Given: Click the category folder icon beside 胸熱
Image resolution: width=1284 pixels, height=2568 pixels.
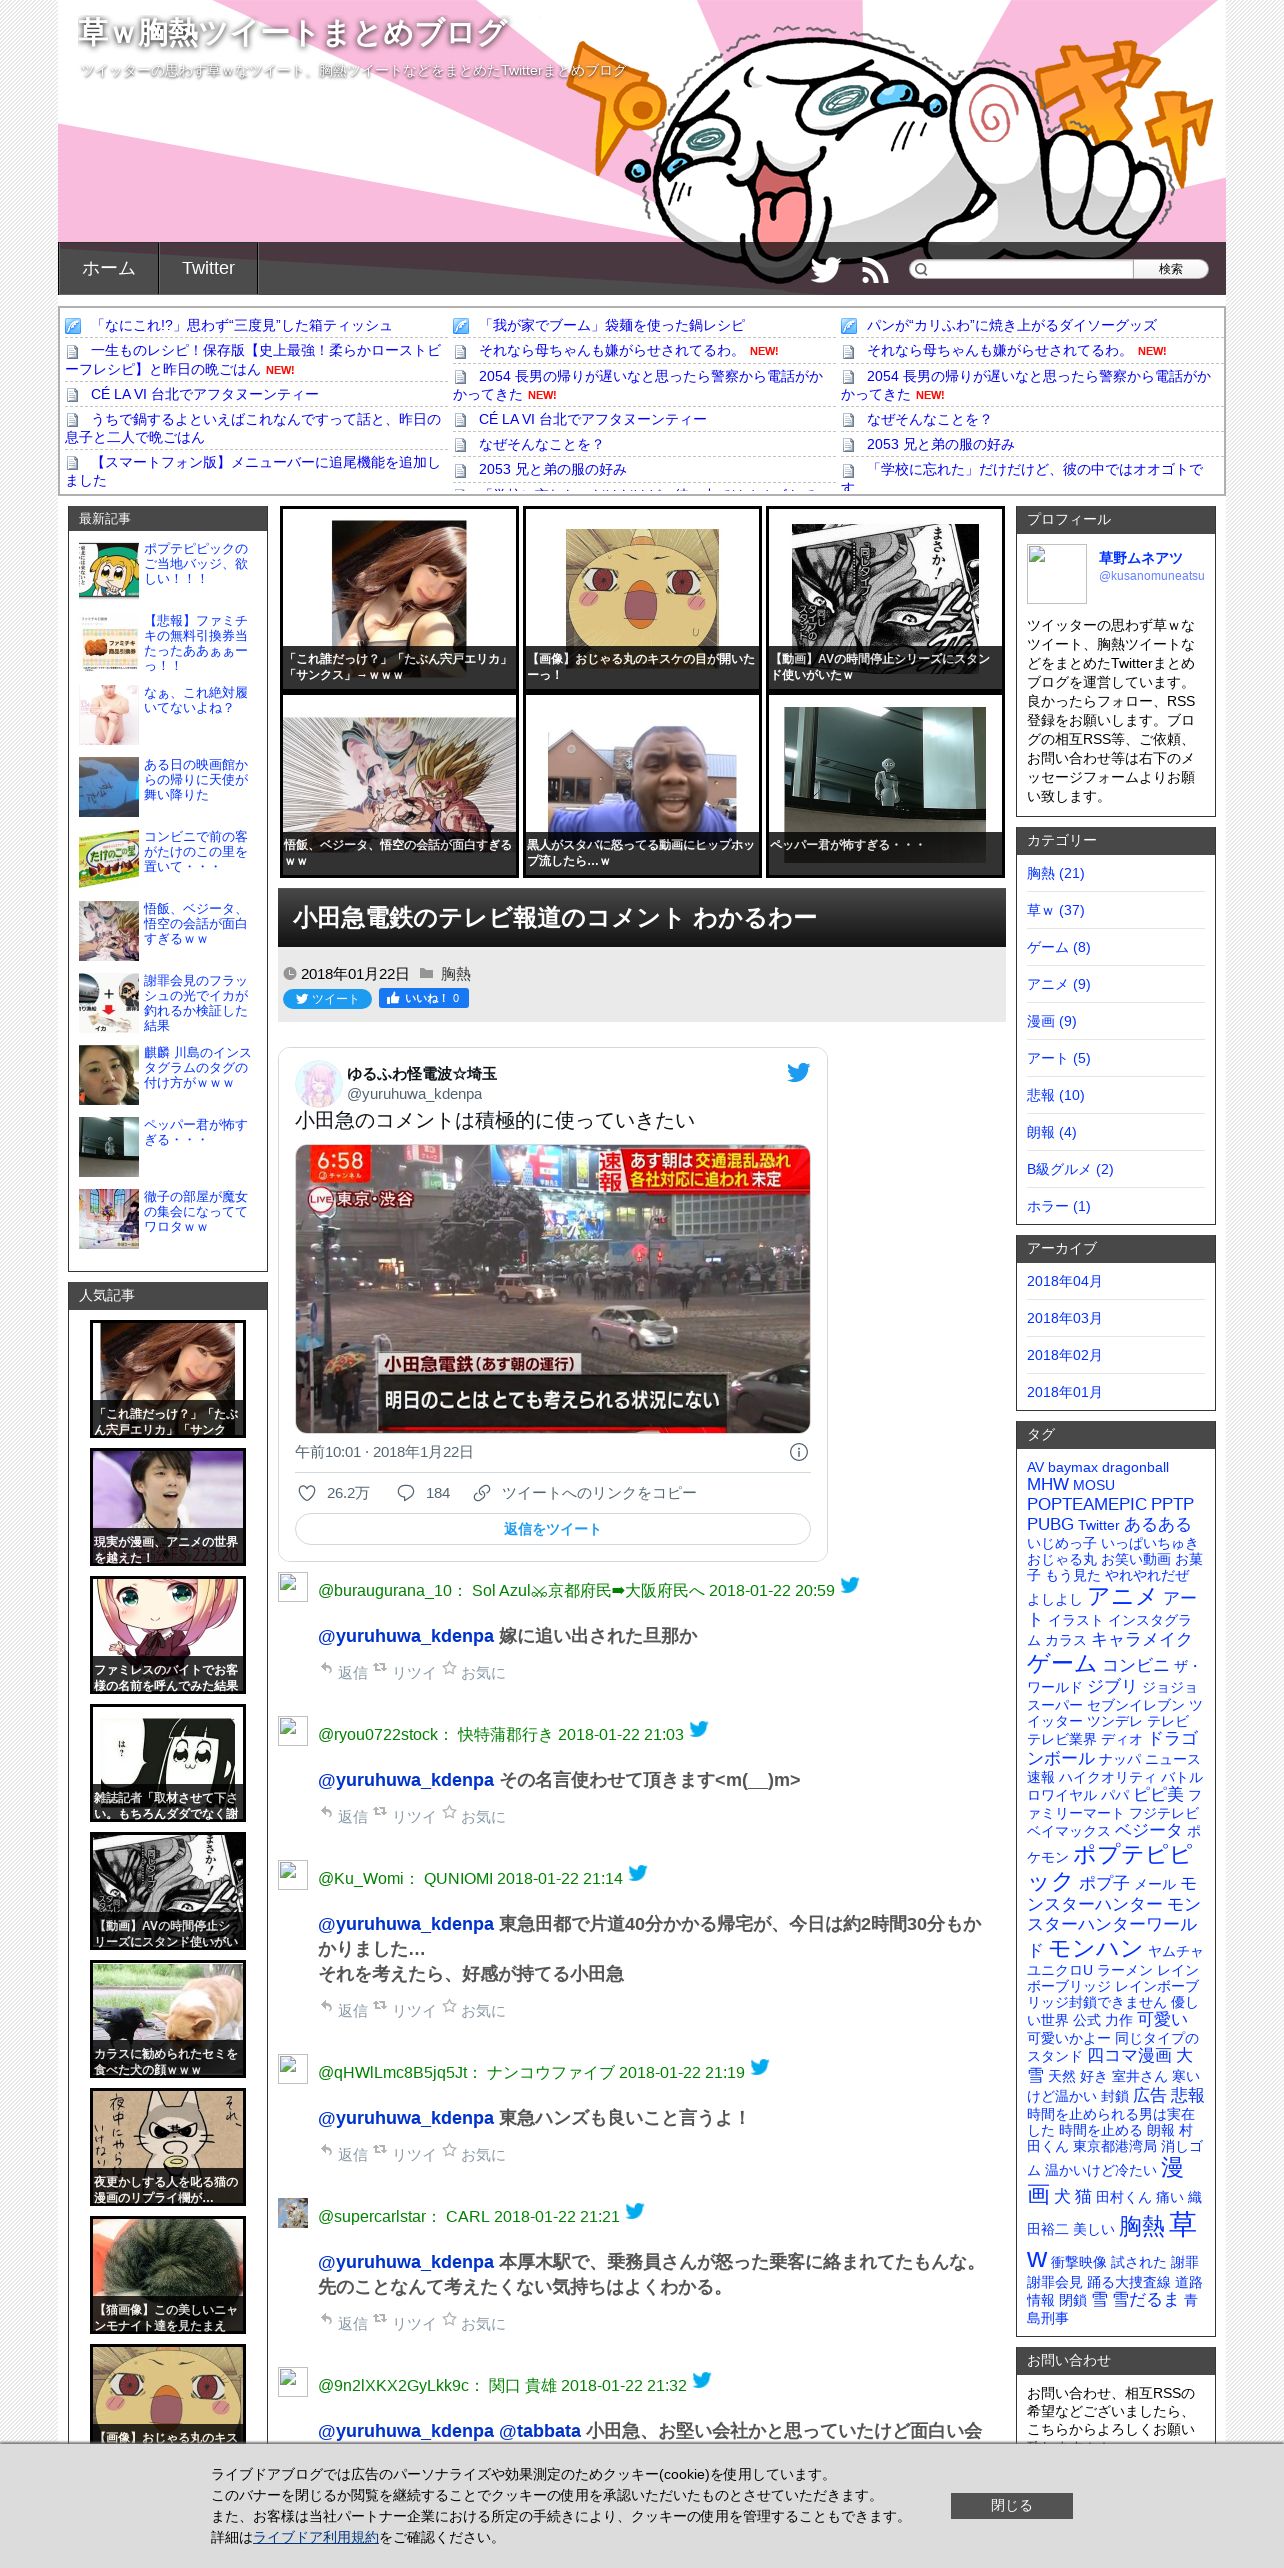Looking at the screenshot, I should (x=427, y=973).
